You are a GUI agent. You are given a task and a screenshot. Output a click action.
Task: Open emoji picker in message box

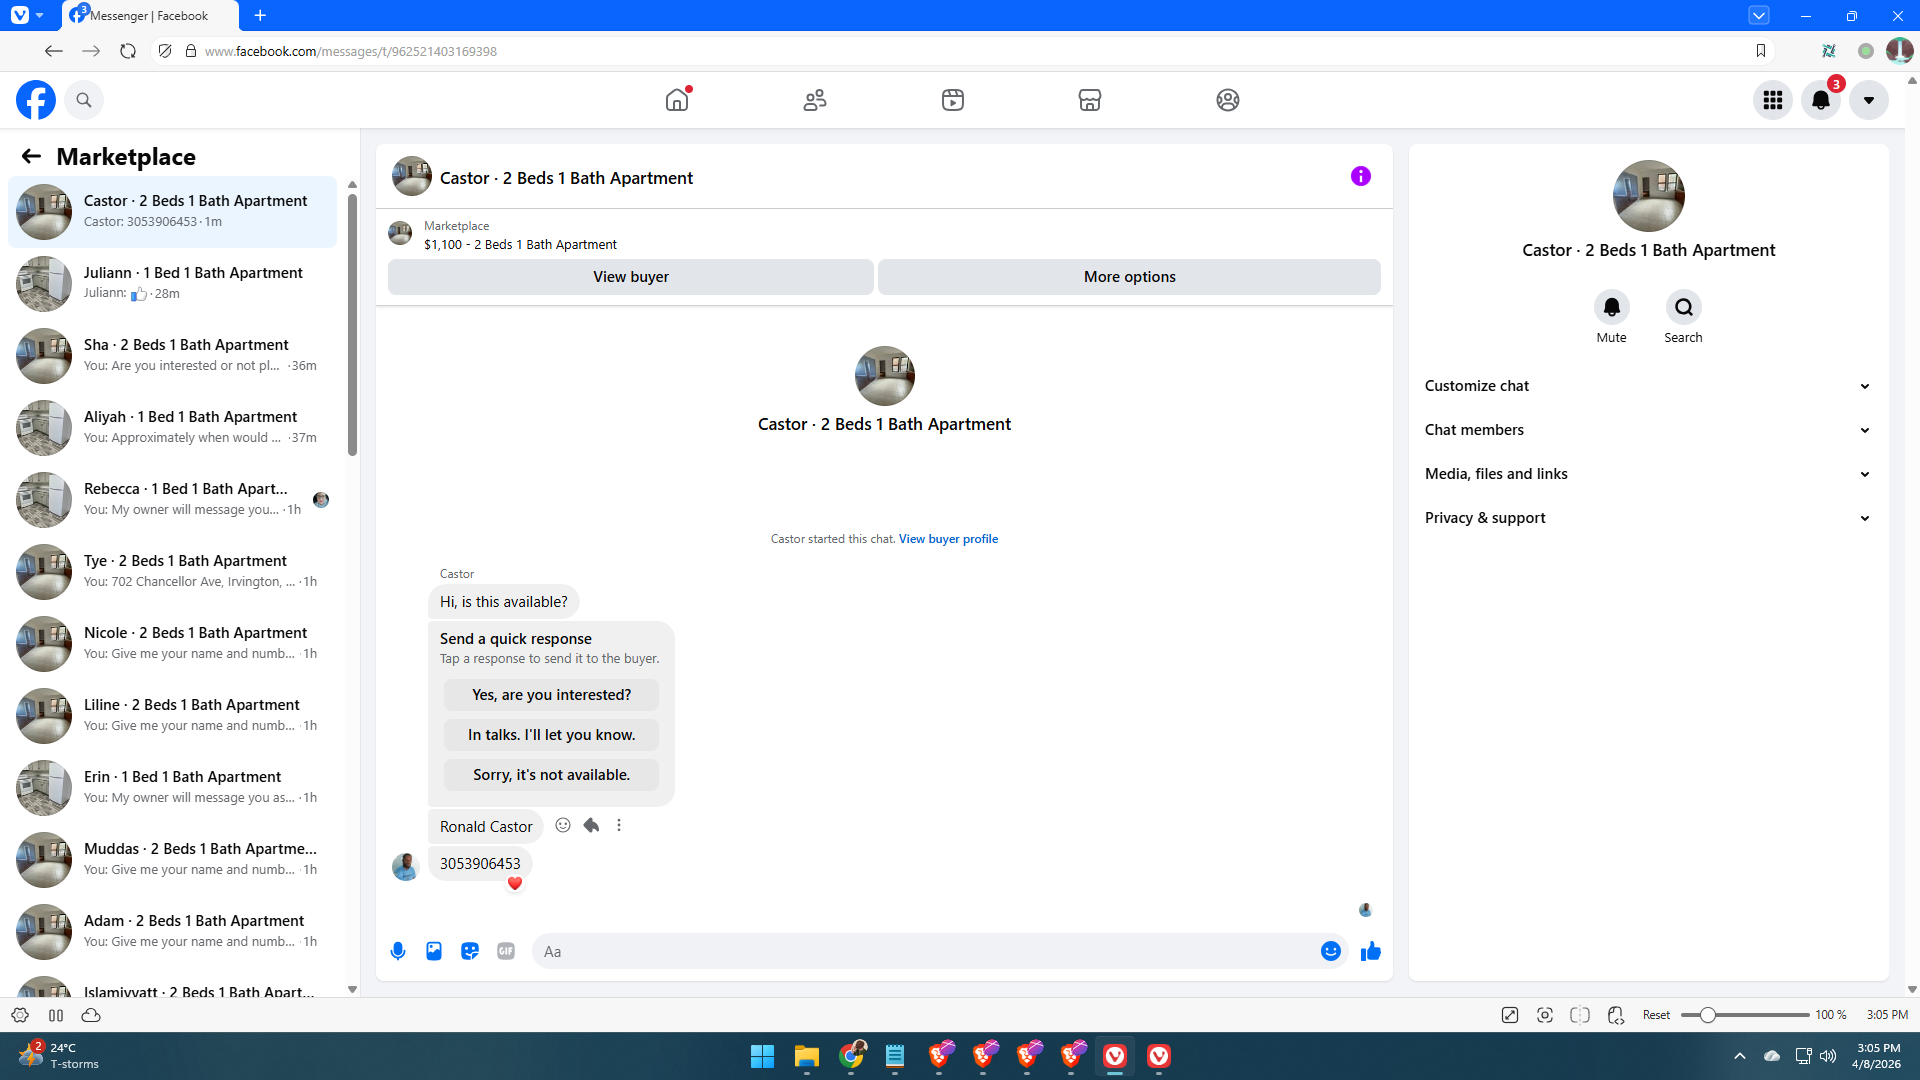tap(1330, 951)
